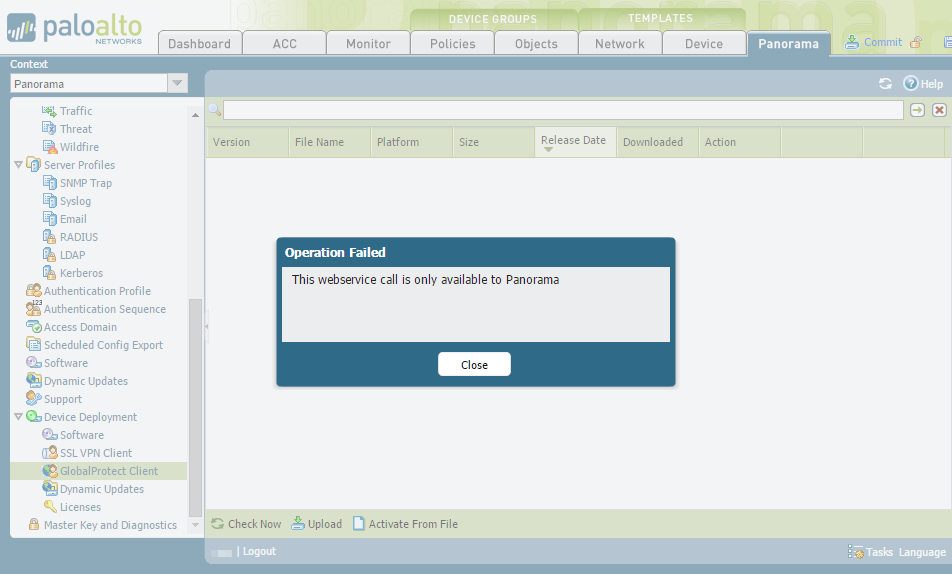952x574 pixels.
Task: Open Scheduled Config Export
Action: click(103, 345)
